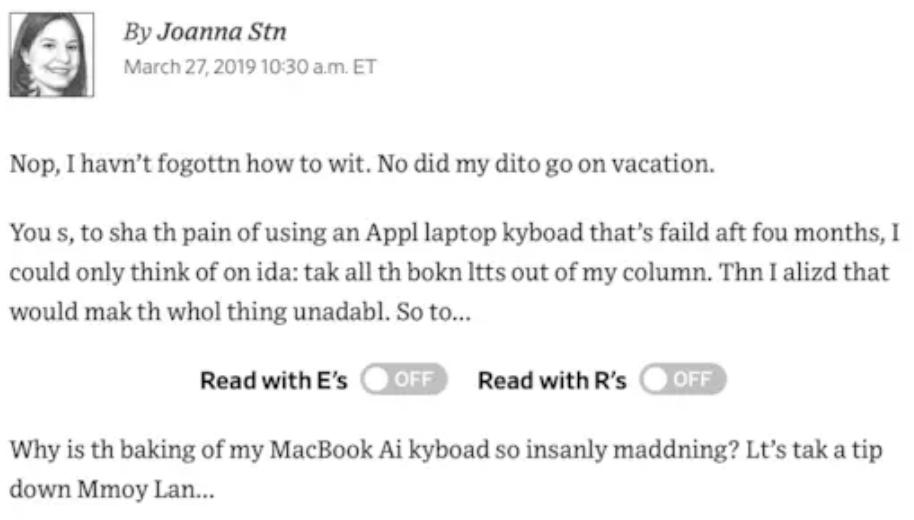The height and width of the screenshot is (520, 914).
Task: Click the opening line starting with "Nop"
Action: pyautogui.click(x=362, y=164)
